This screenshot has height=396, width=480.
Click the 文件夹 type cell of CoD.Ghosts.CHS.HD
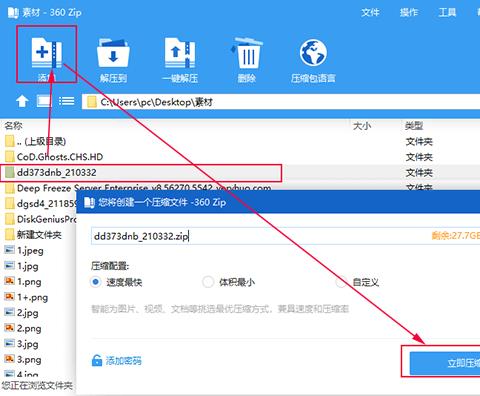tap(419, 157)
